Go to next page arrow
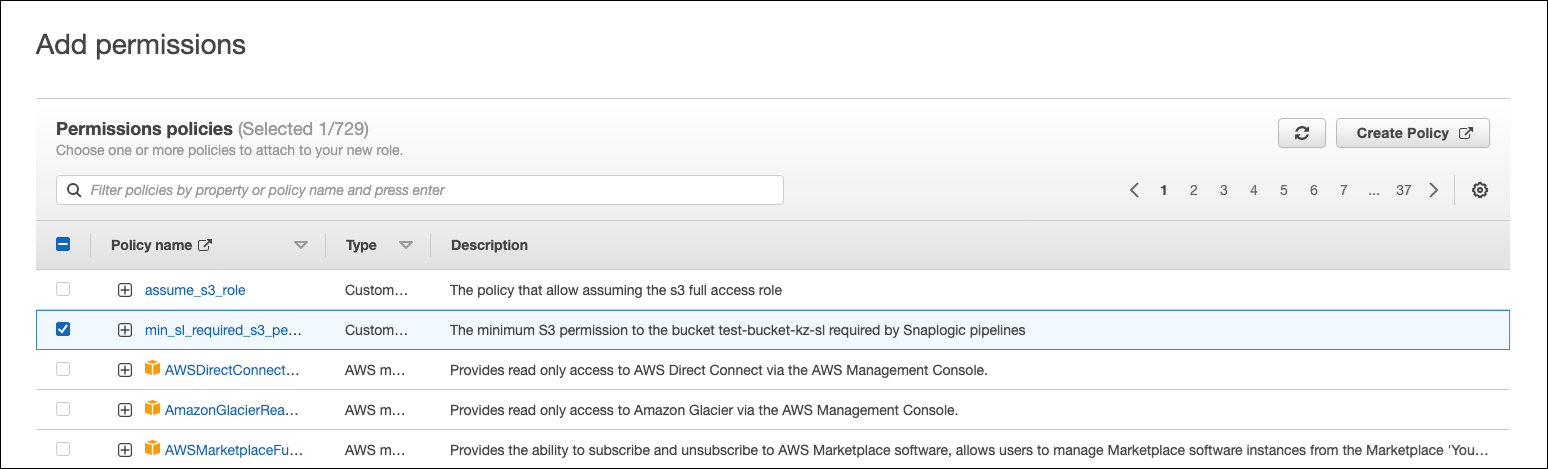This screenshot has height=469, width=1548. point(1434,190)
